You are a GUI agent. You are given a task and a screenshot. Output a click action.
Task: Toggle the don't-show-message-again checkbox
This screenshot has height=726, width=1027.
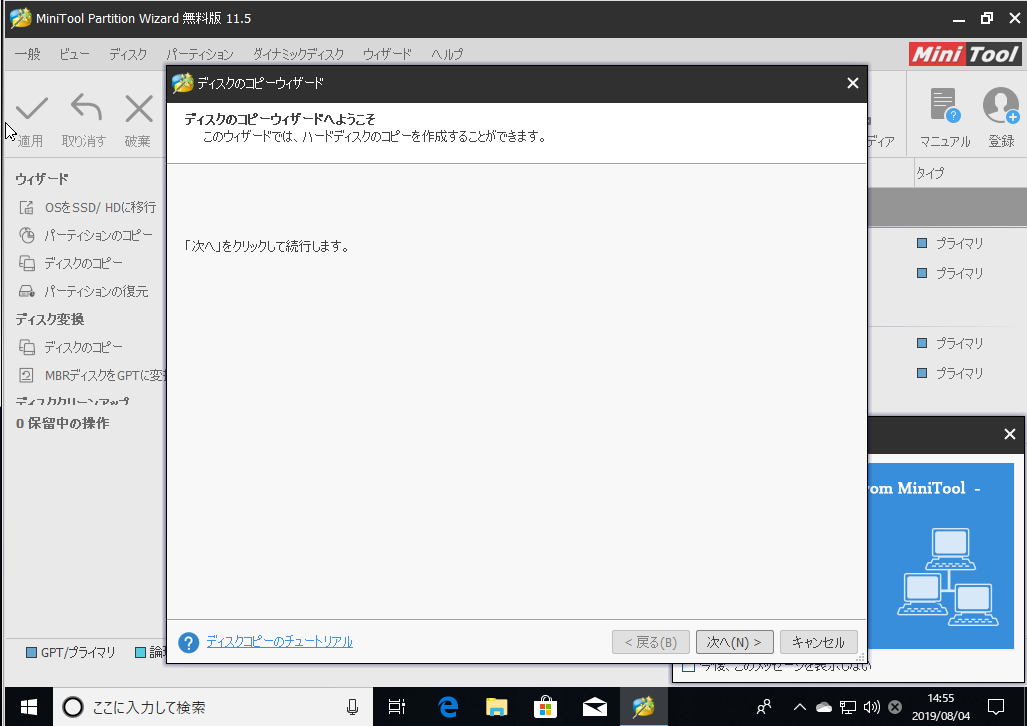(x=688, y=667)
